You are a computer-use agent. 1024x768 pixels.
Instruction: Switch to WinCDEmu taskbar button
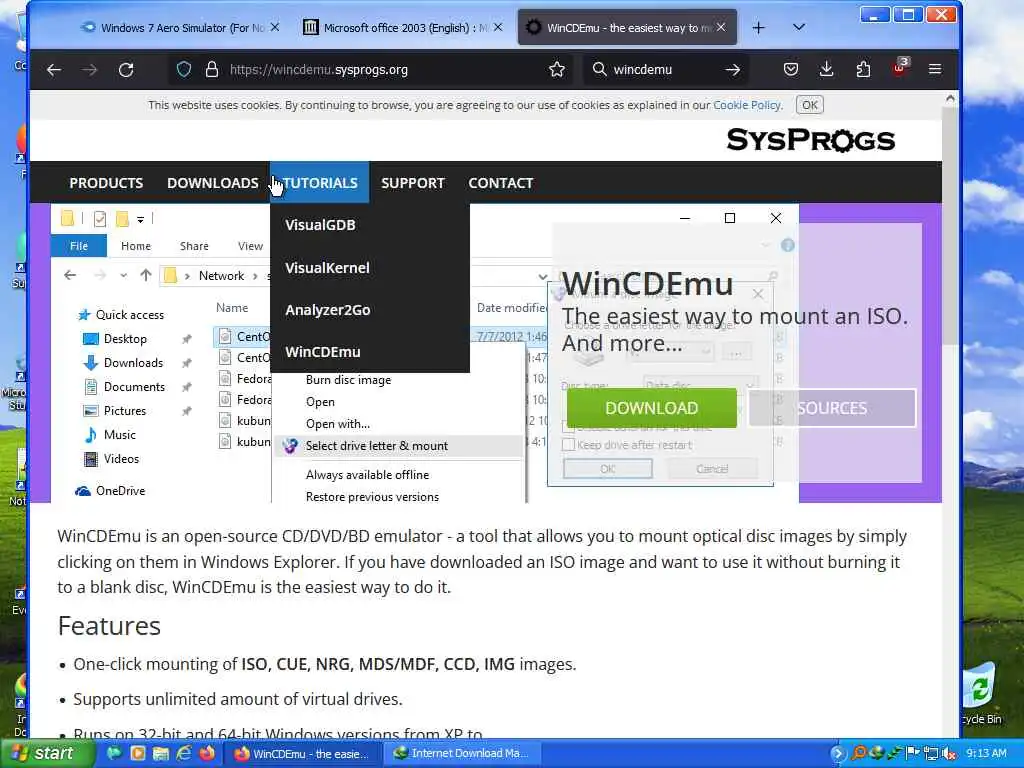tap(303, 754)
